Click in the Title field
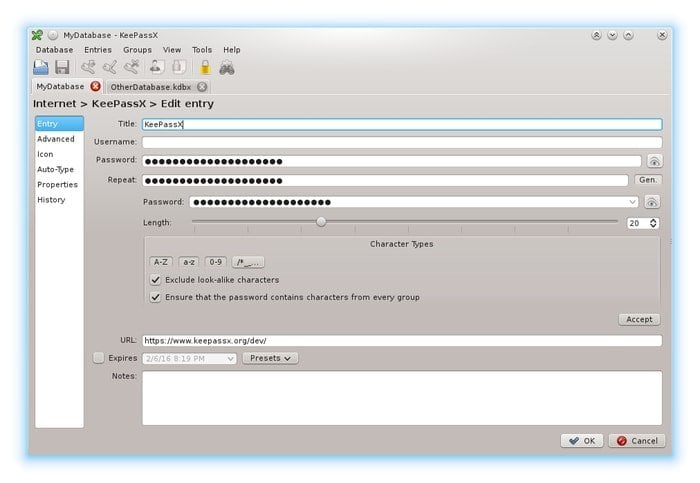The width and height of the screenshot is (700, 483). pos(402,124)
